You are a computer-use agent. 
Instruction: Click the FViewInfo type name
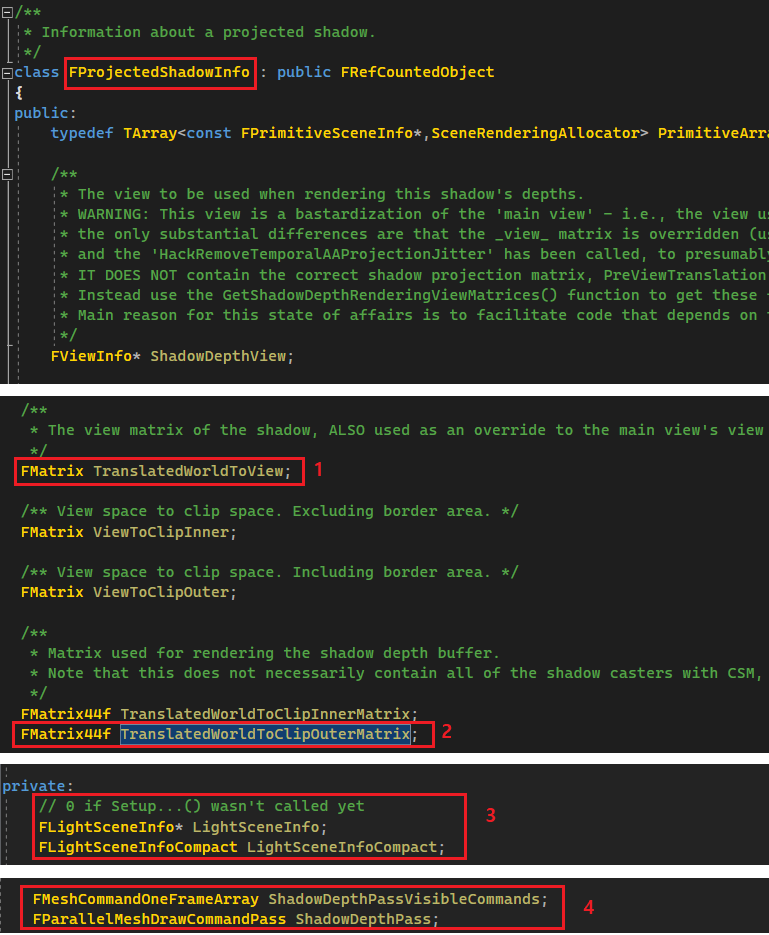91,356
